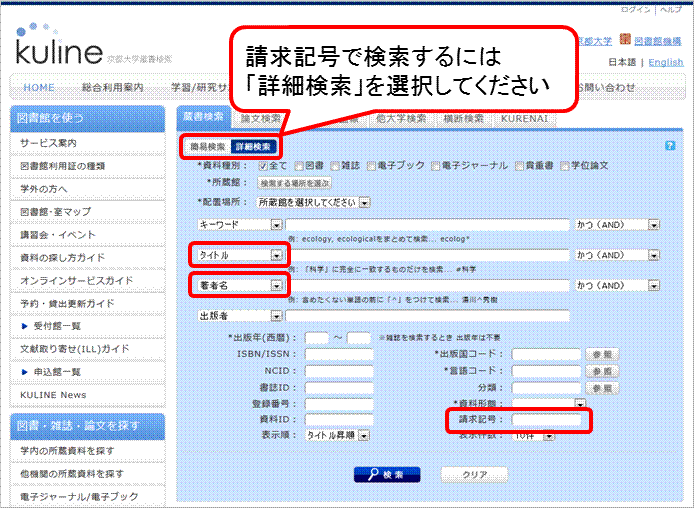Click the NCID input field

point(339,371)
